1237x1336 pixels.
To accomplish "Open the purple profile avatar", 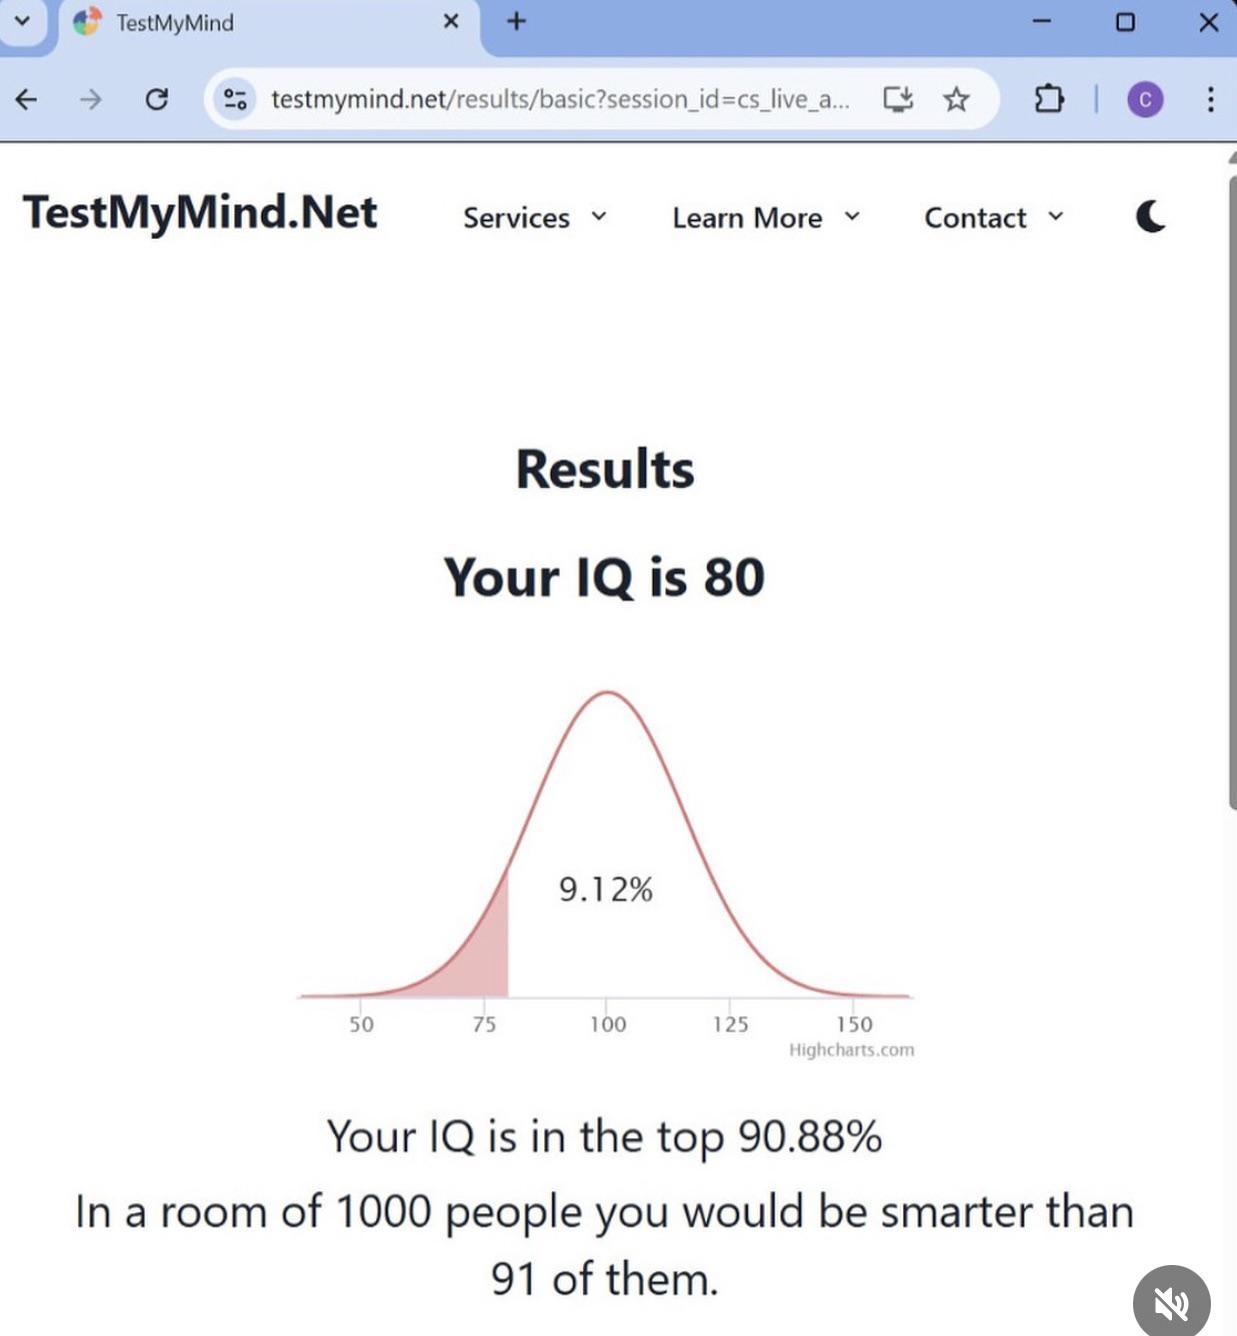I will click(x=1145, y=99).
